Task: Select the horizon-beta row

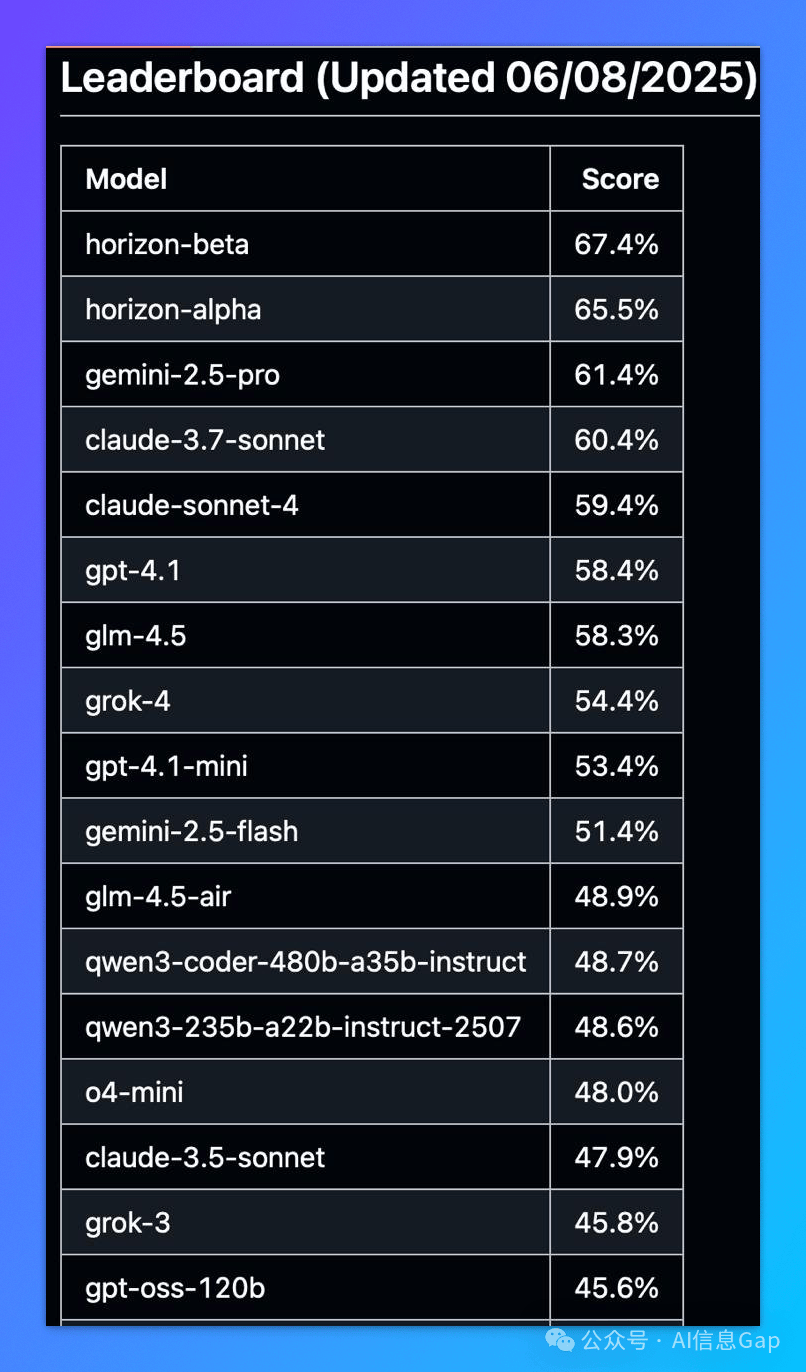Action: [372, 244]
